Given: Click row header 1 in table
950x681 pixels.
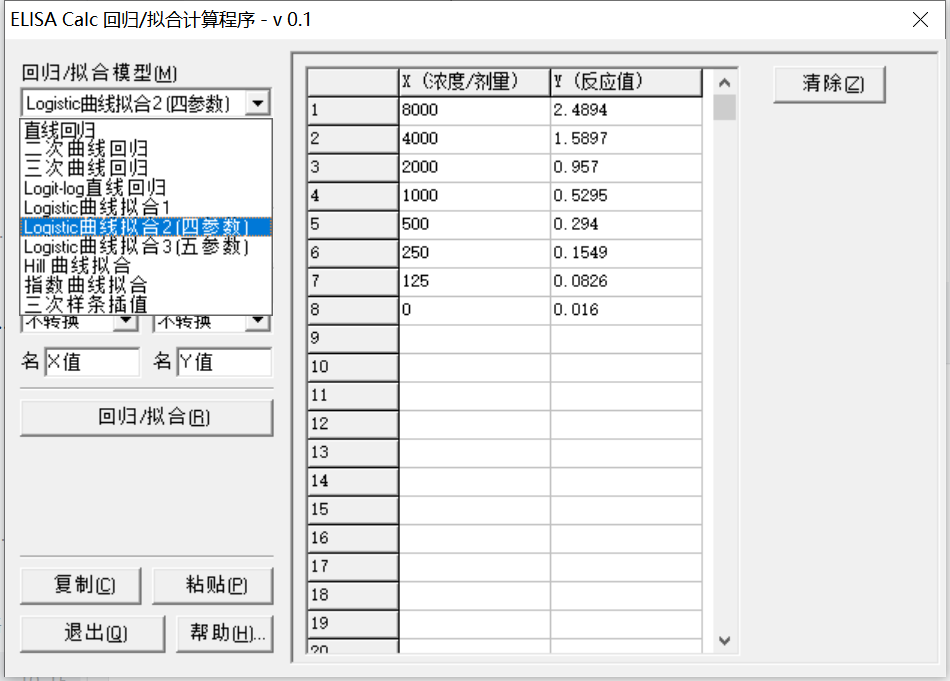Looking at the screenshot, I should coord(353,111).
